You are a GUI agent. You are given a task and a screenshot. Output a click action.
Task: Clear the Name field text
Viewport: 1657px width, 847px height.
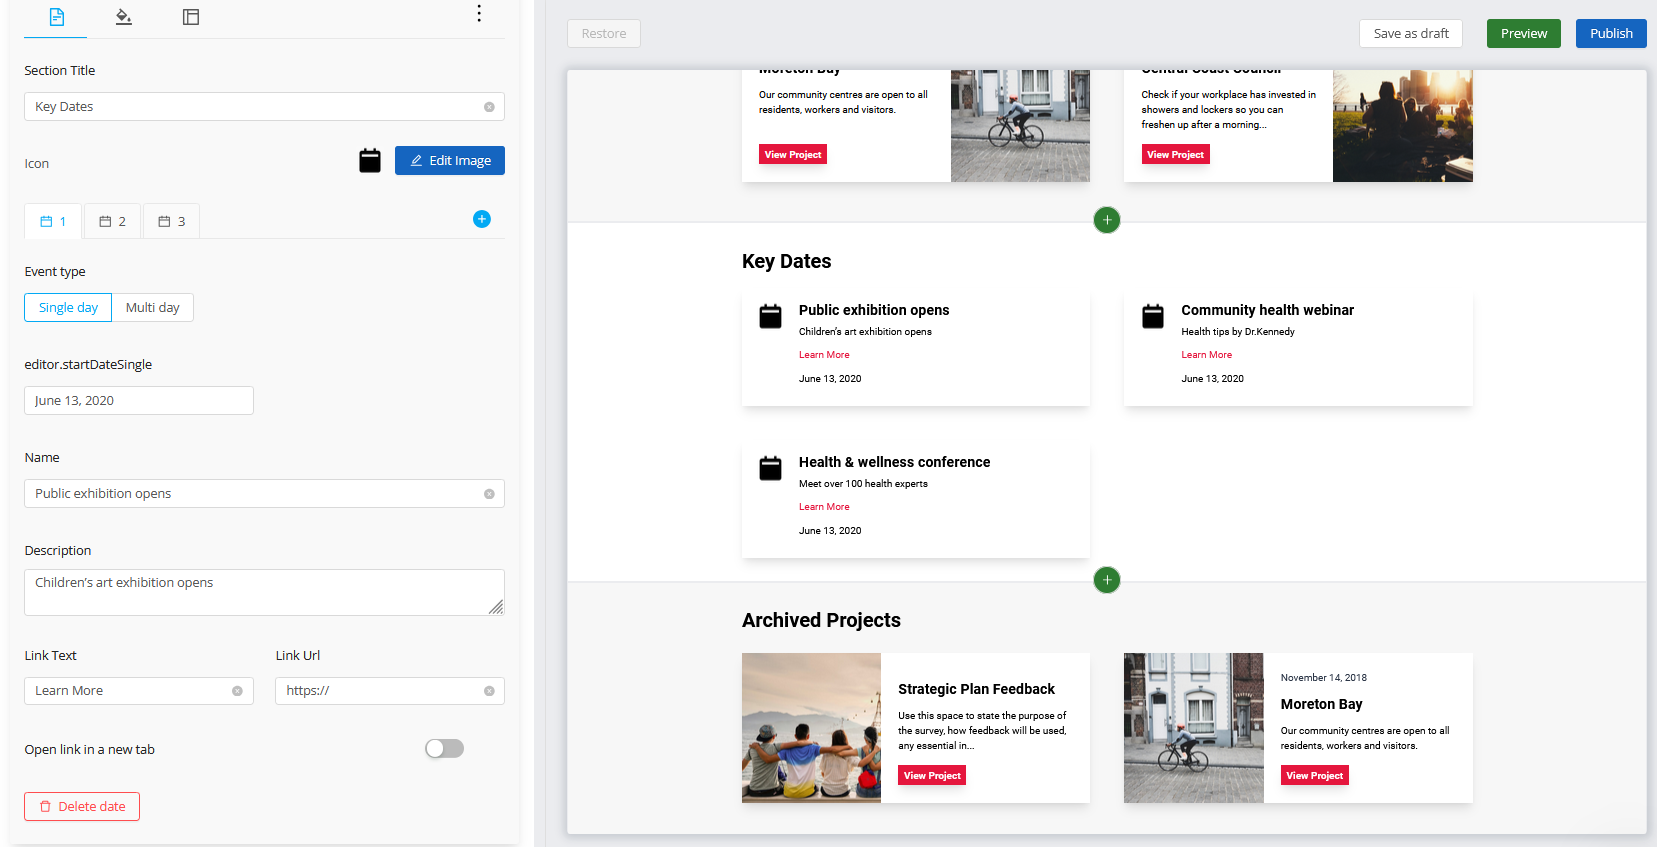coord(489,494)
